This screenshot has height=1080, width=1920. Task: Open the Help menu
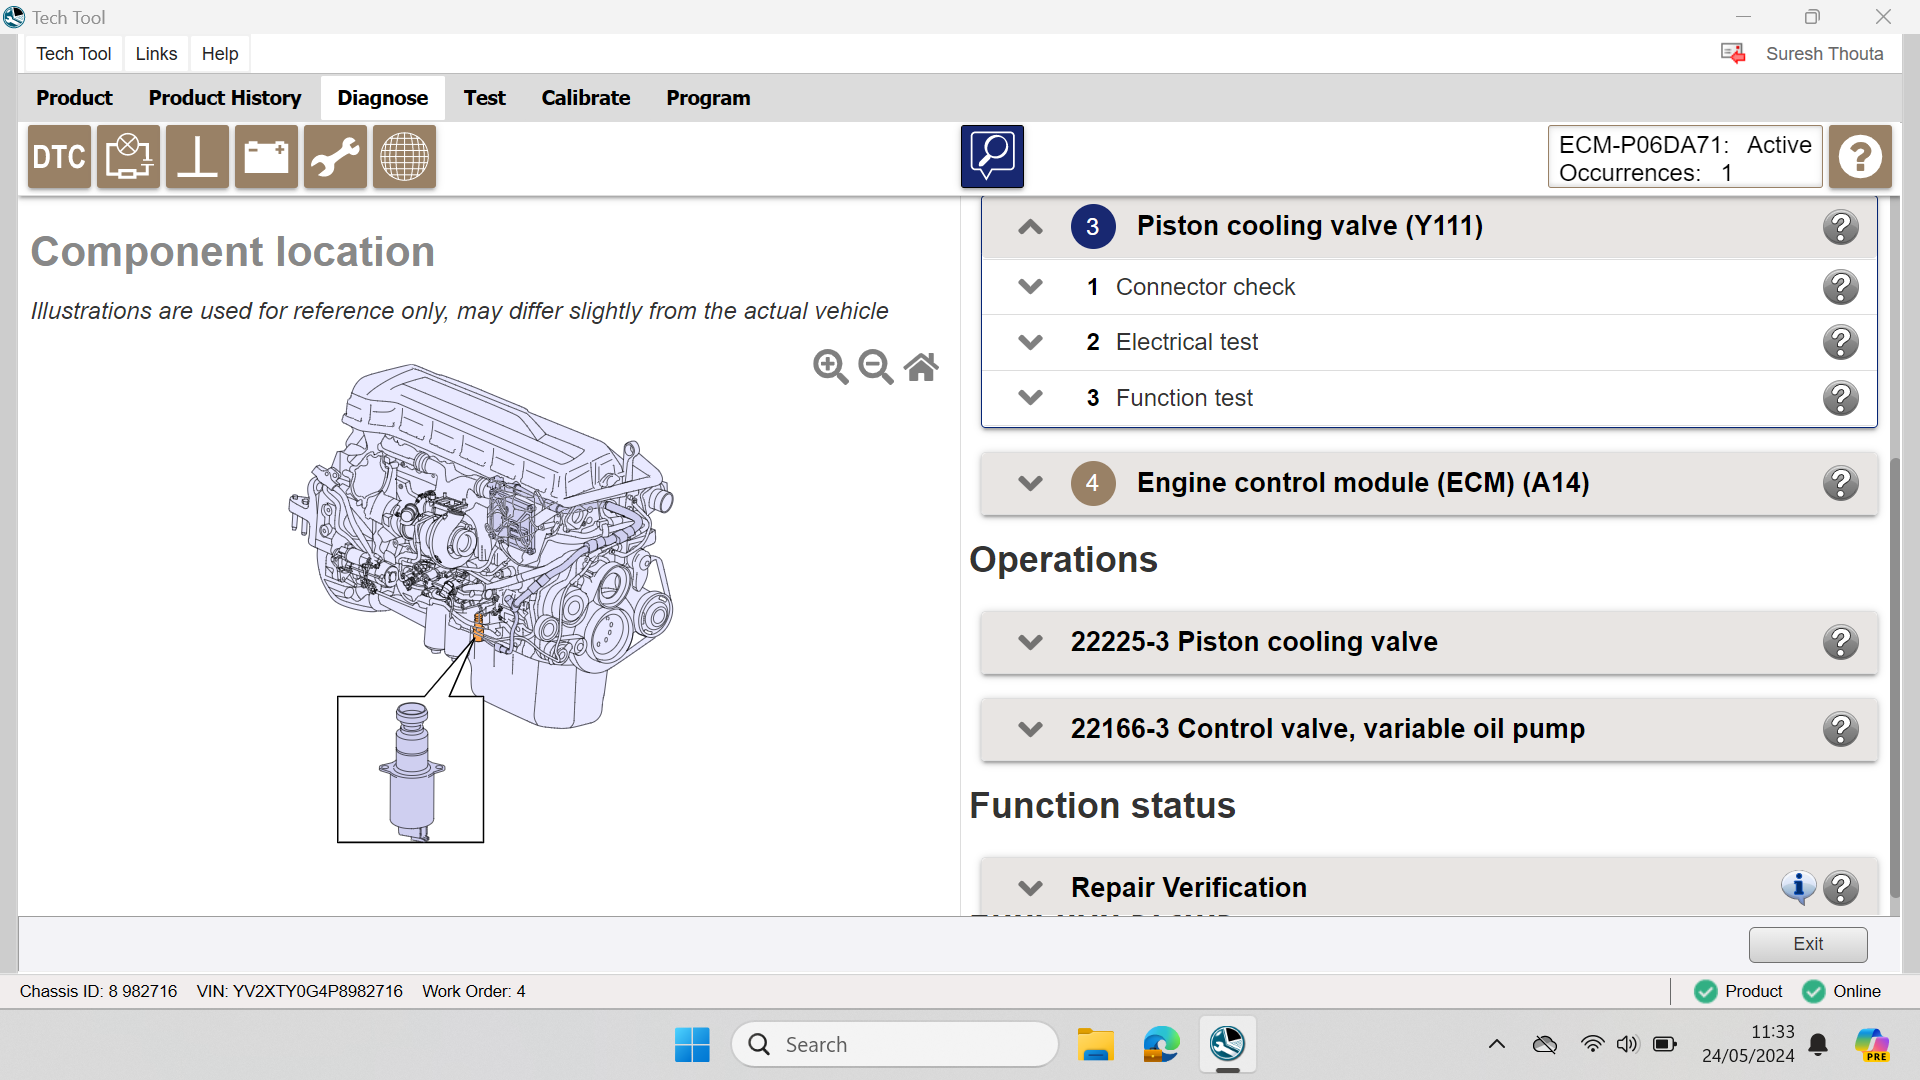pyautogui.click(x=220, y=54)
